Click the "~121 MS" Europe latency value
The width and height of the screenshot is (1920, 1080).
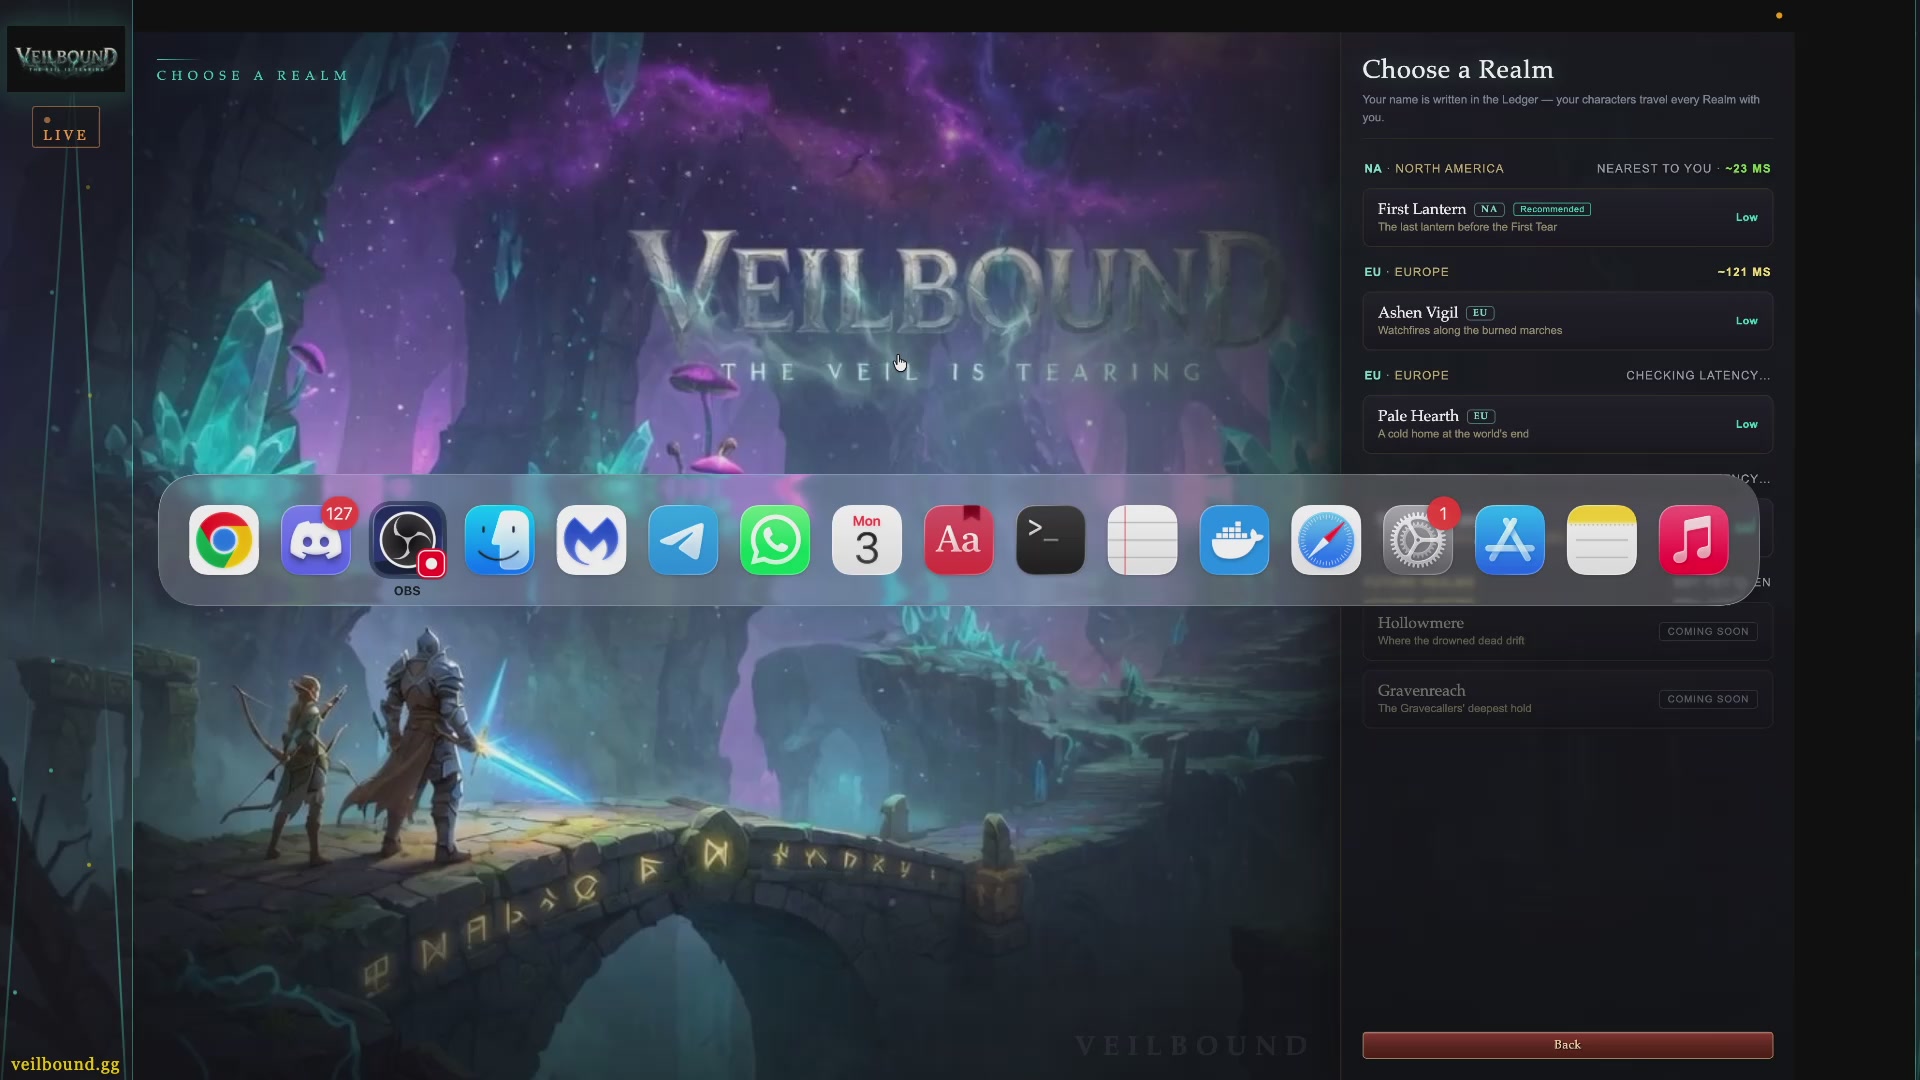[x=1744, y=272]
